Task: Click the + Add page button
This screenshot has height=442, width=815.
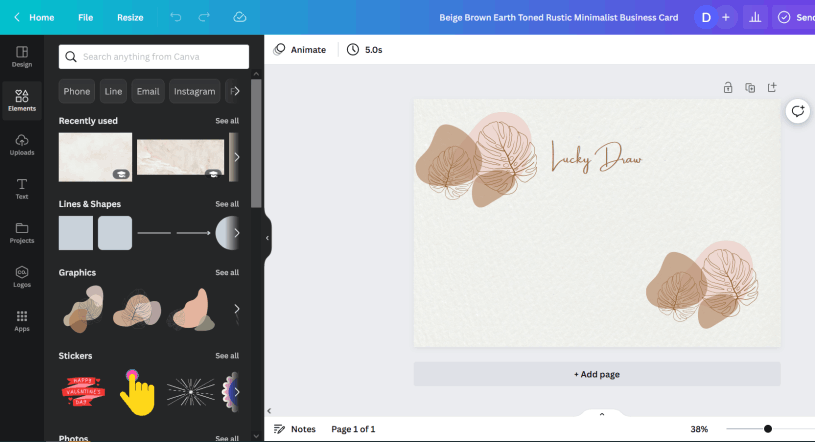Action: click(597, 374)
